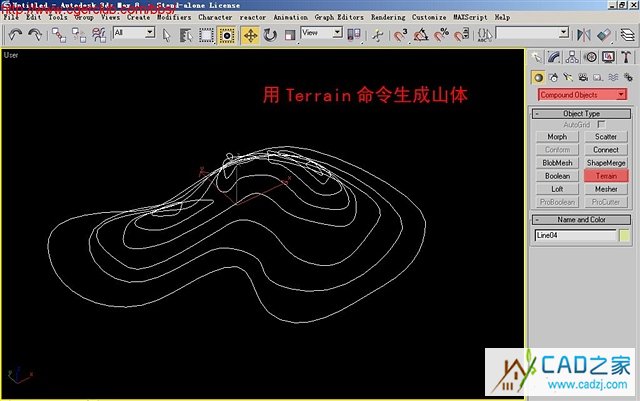Switch to the Display panel tab

(608, 57)
